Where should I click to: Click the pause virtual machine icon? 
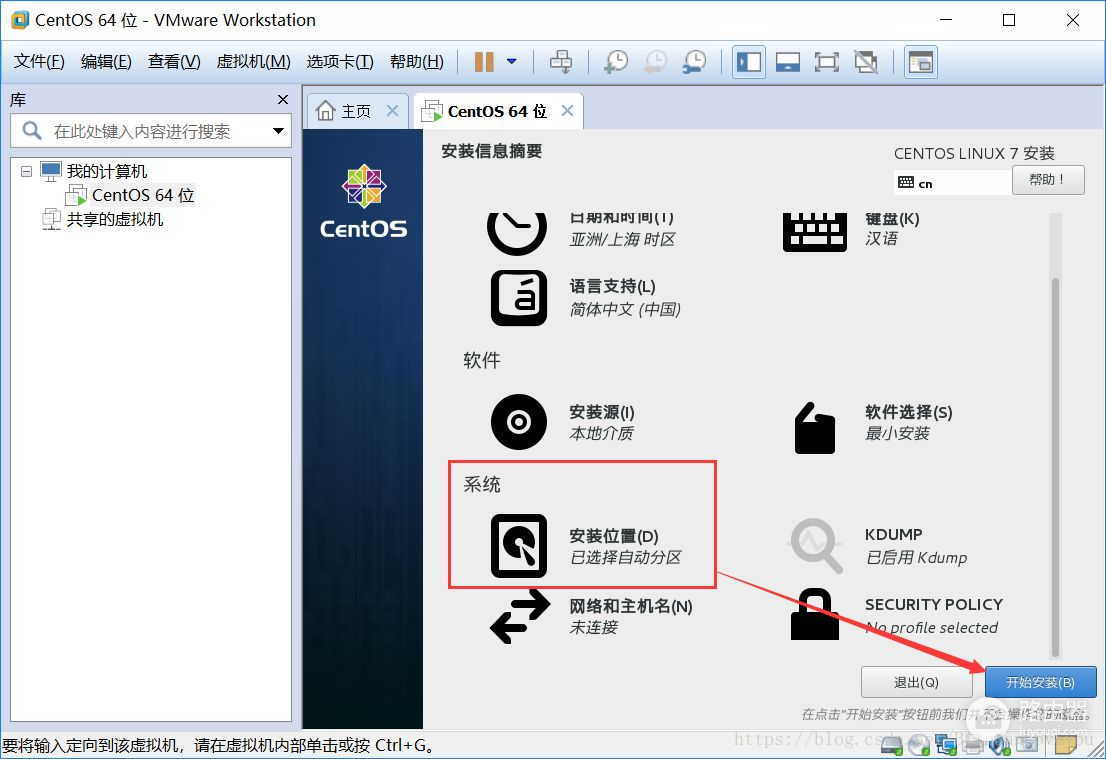click(484, 62)
